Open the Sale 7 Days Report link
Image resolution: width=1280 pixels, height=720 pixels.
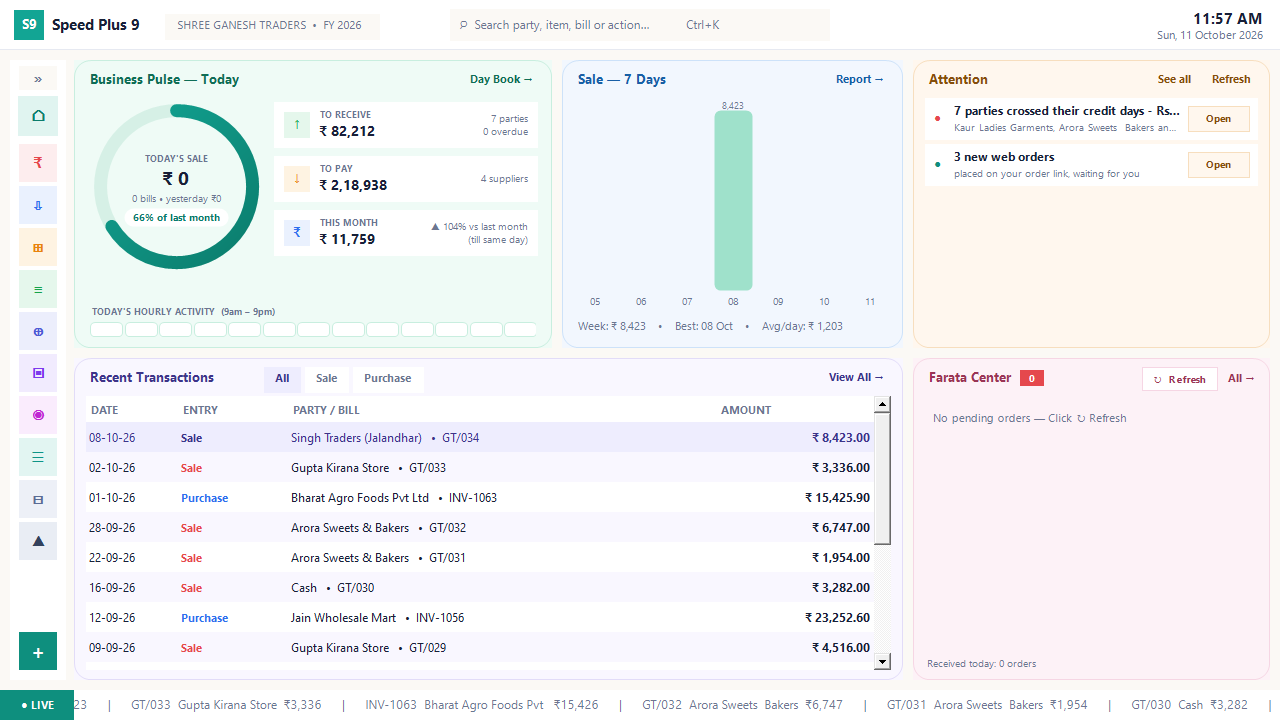tap(860, 80)
